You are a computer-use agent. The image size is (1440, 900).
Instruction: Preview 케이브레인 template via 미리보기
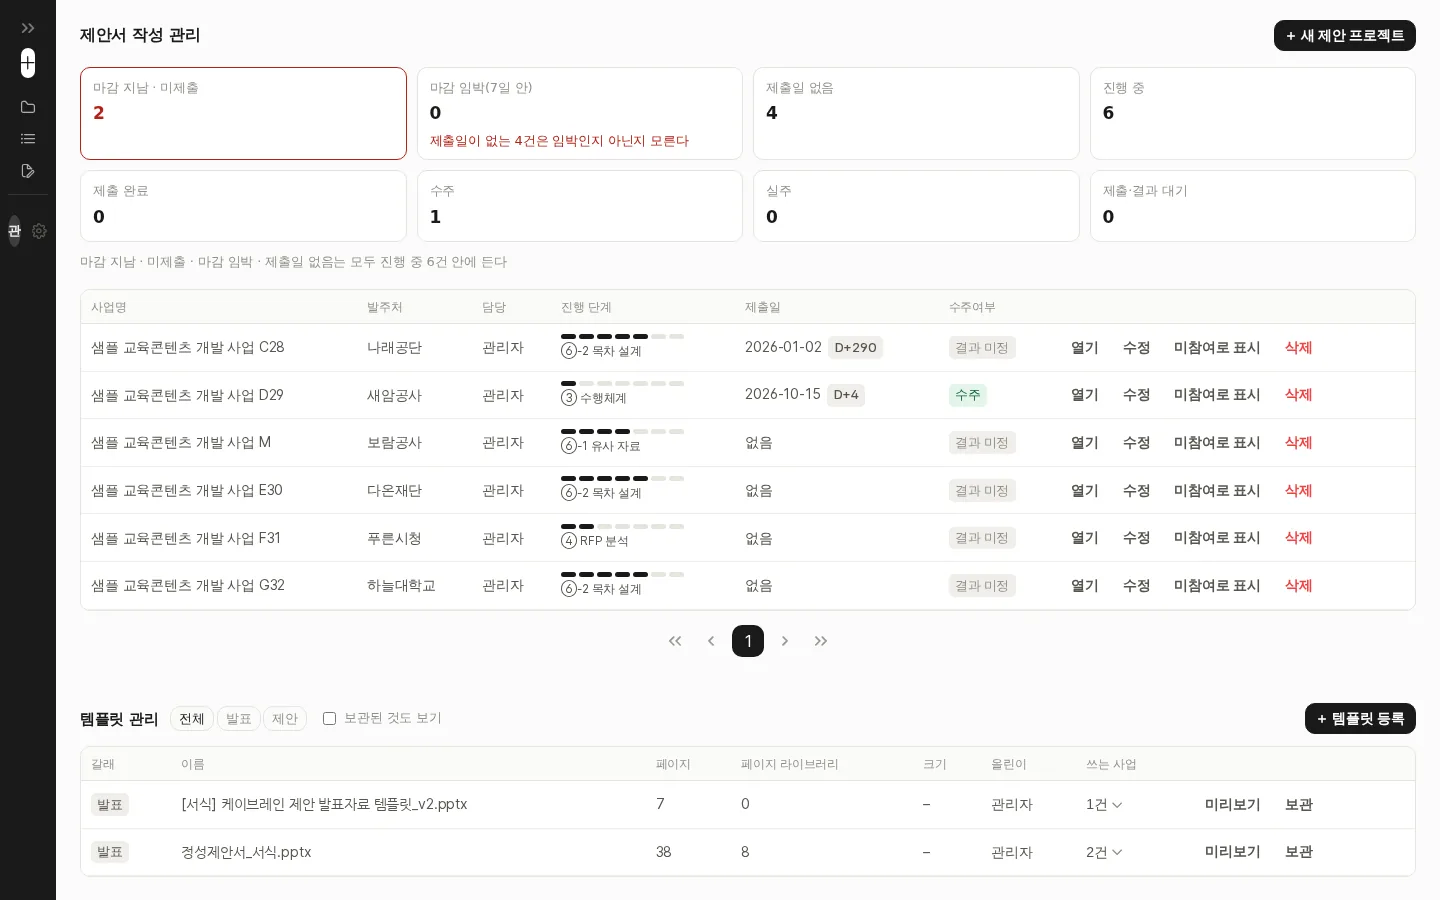pyautogui.click(x=1232, y=805)
